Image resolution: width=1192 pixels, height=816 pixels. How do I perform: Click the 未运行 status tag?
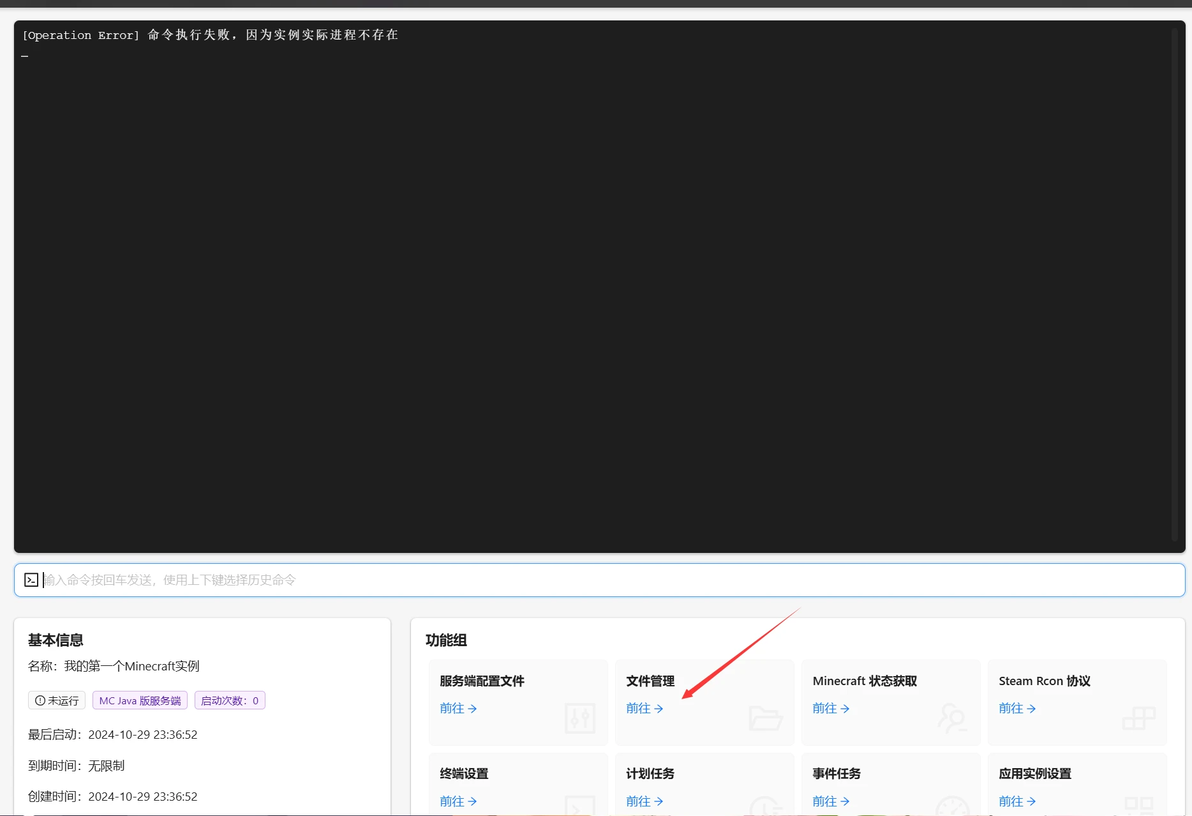click(57, 700)
